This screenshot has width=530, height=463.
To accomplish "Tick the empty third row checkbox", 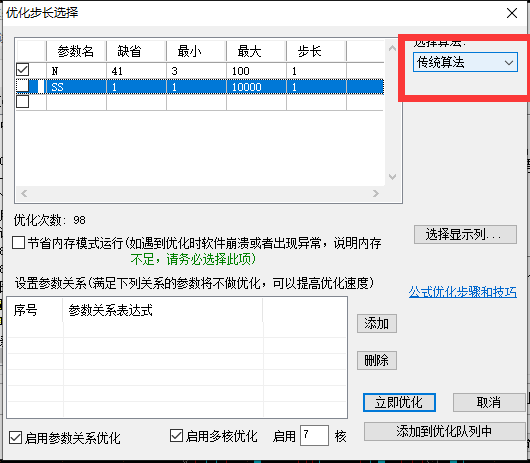I will tap(23, 102).
